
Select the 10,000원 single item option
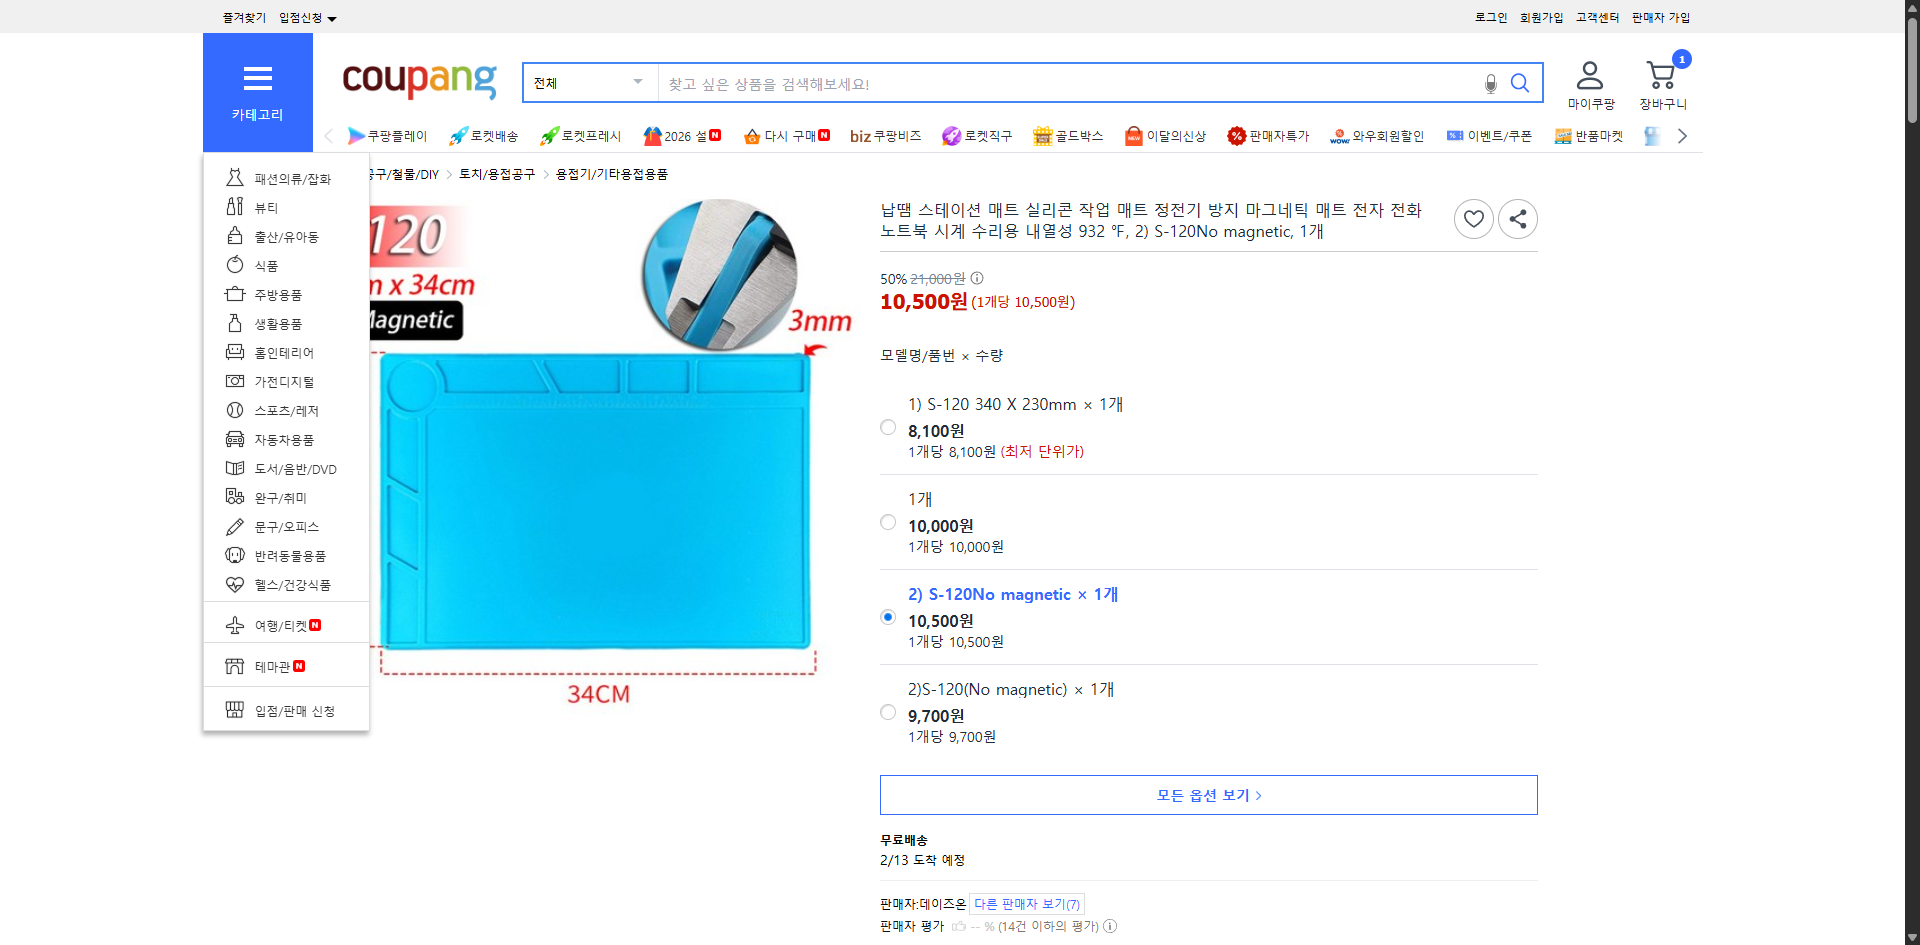888,521
